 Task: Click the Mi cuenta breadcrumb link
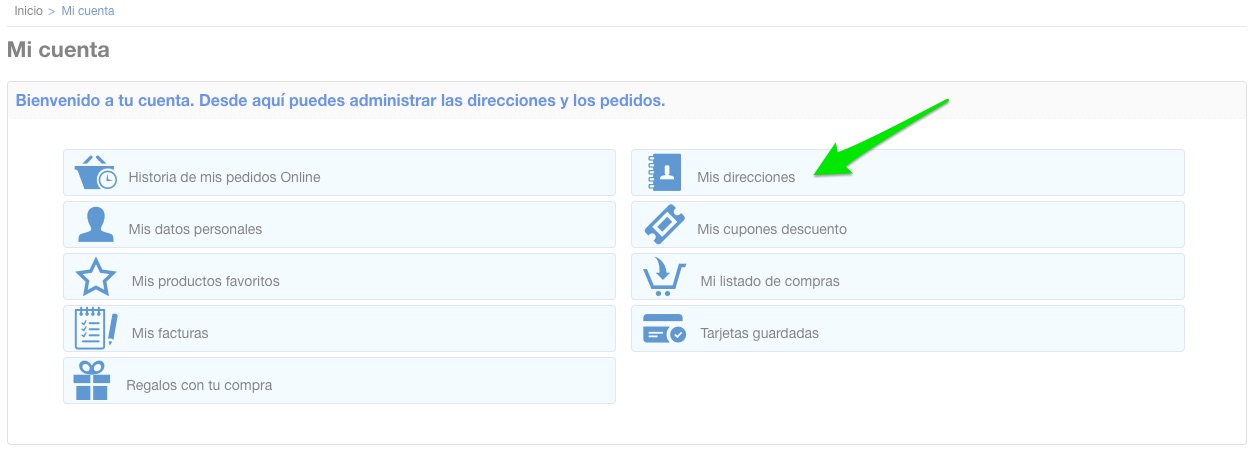tap(88, 11)
